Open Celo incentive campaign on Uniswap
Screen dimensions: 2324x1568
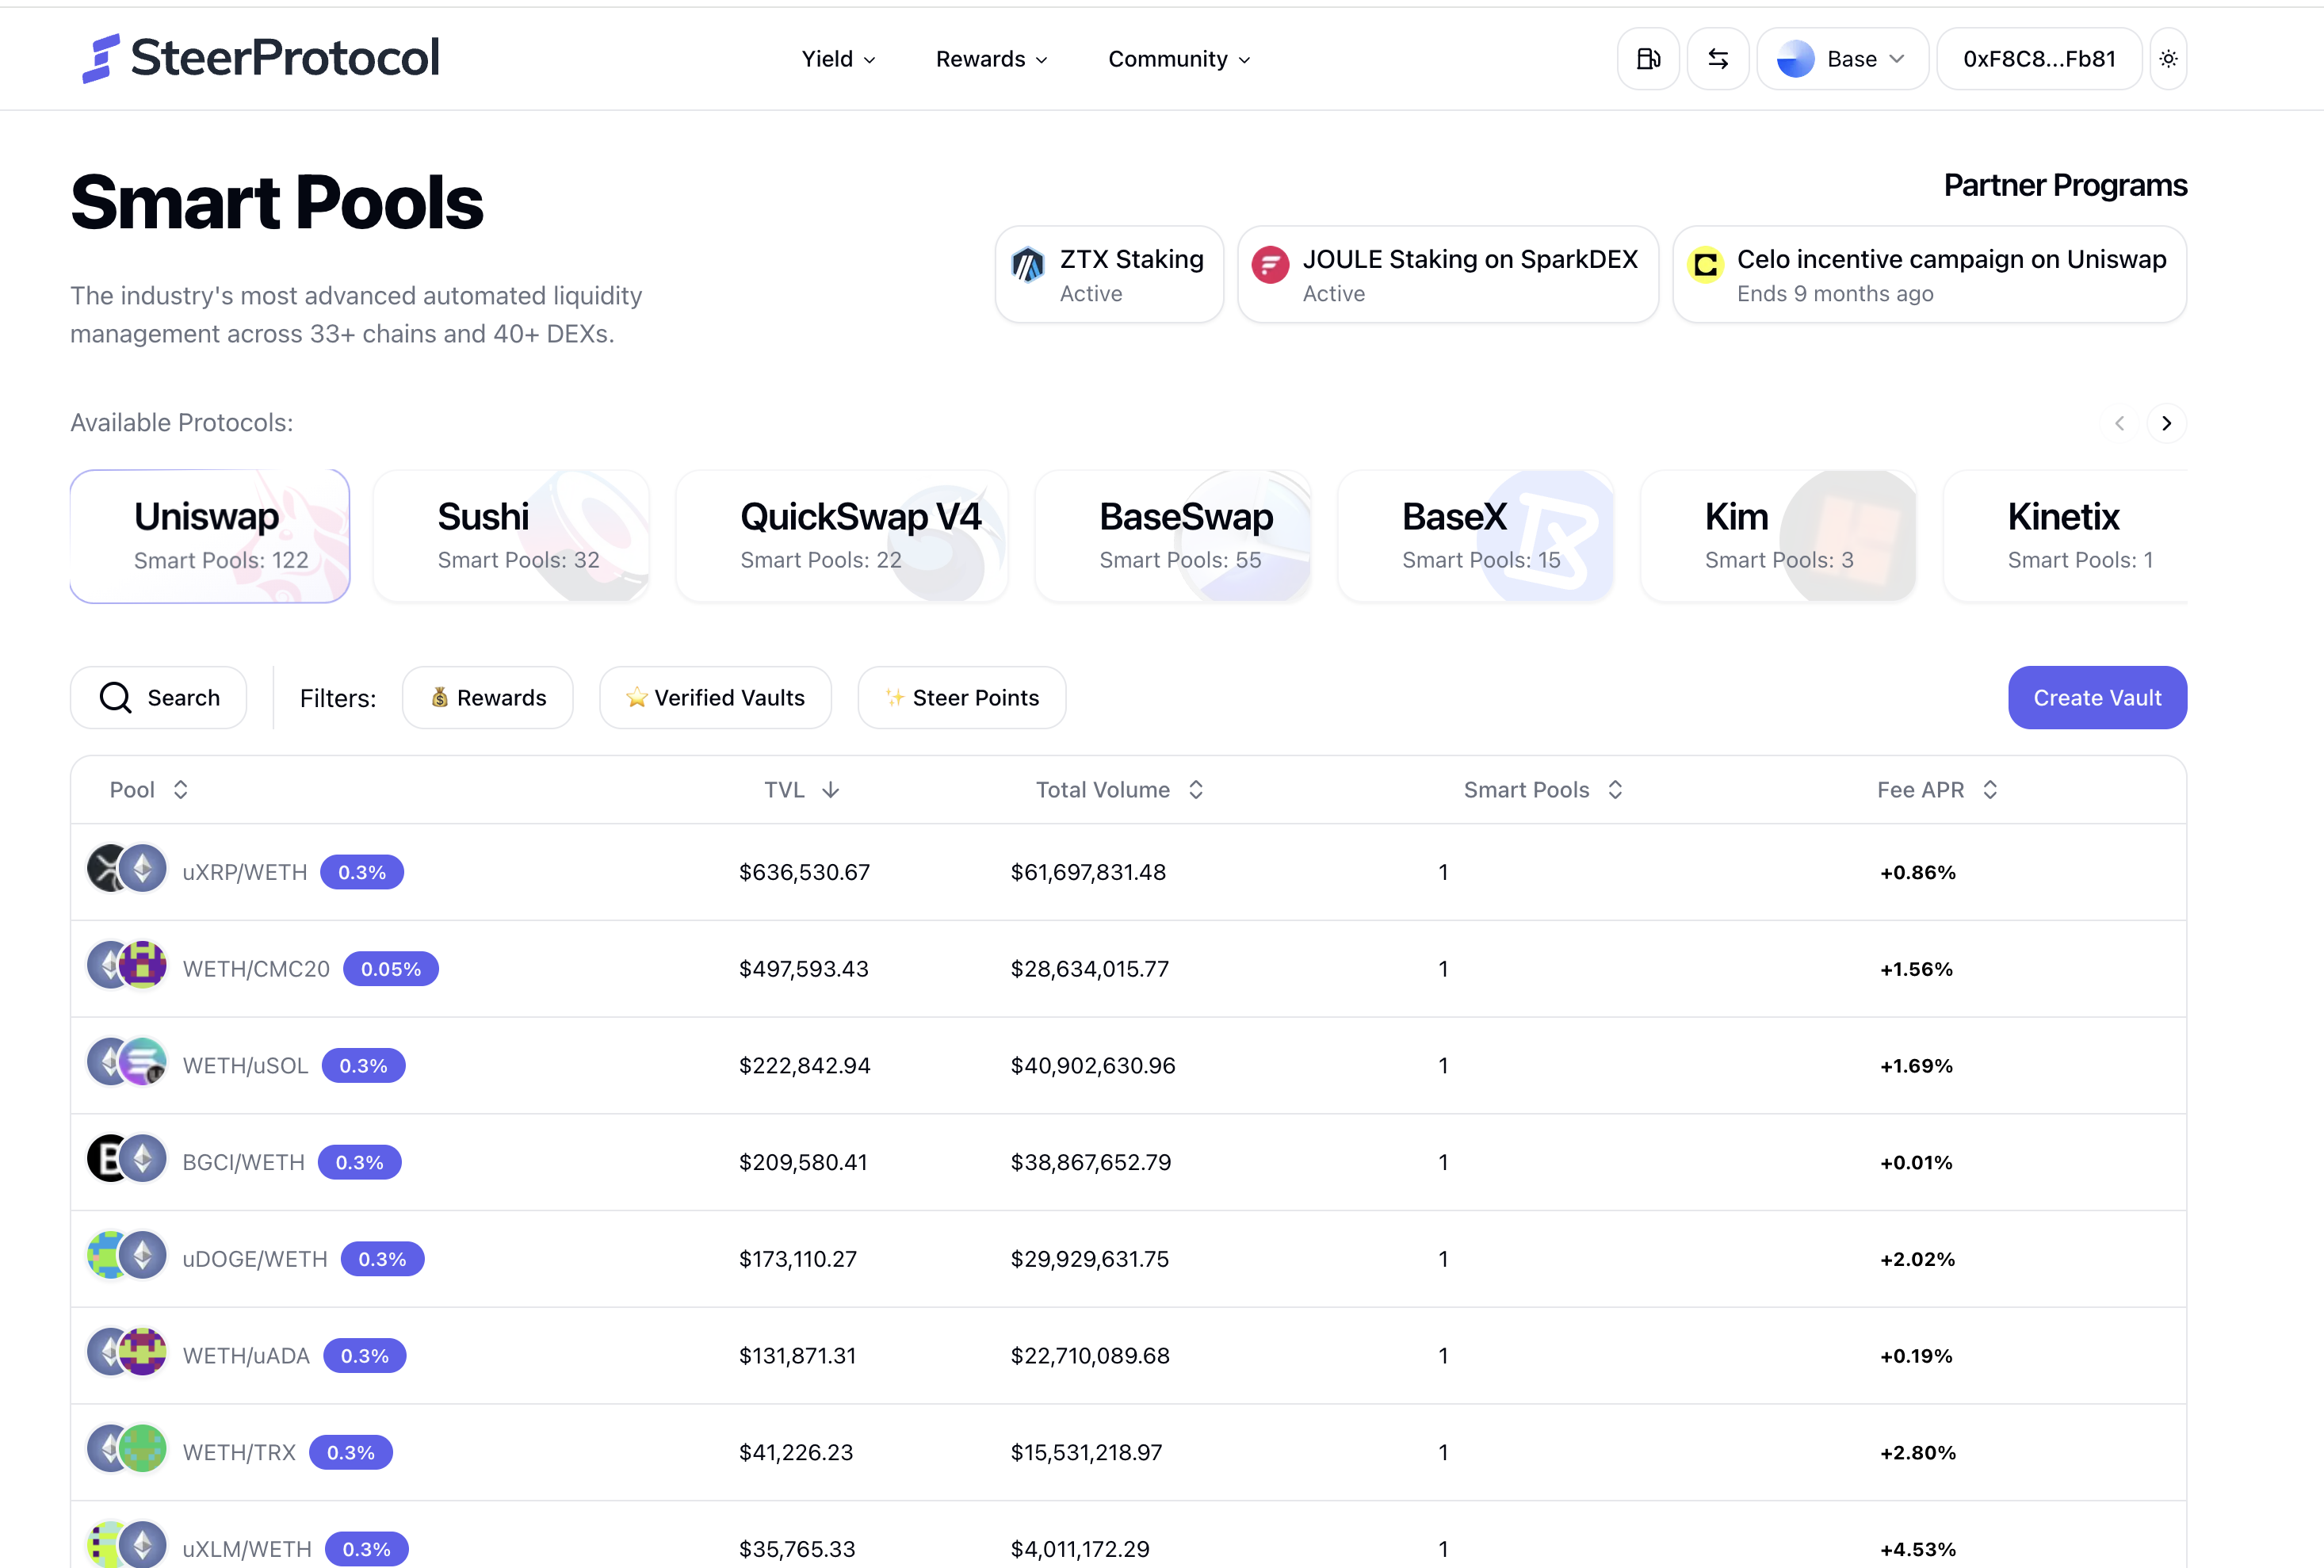1929,274
